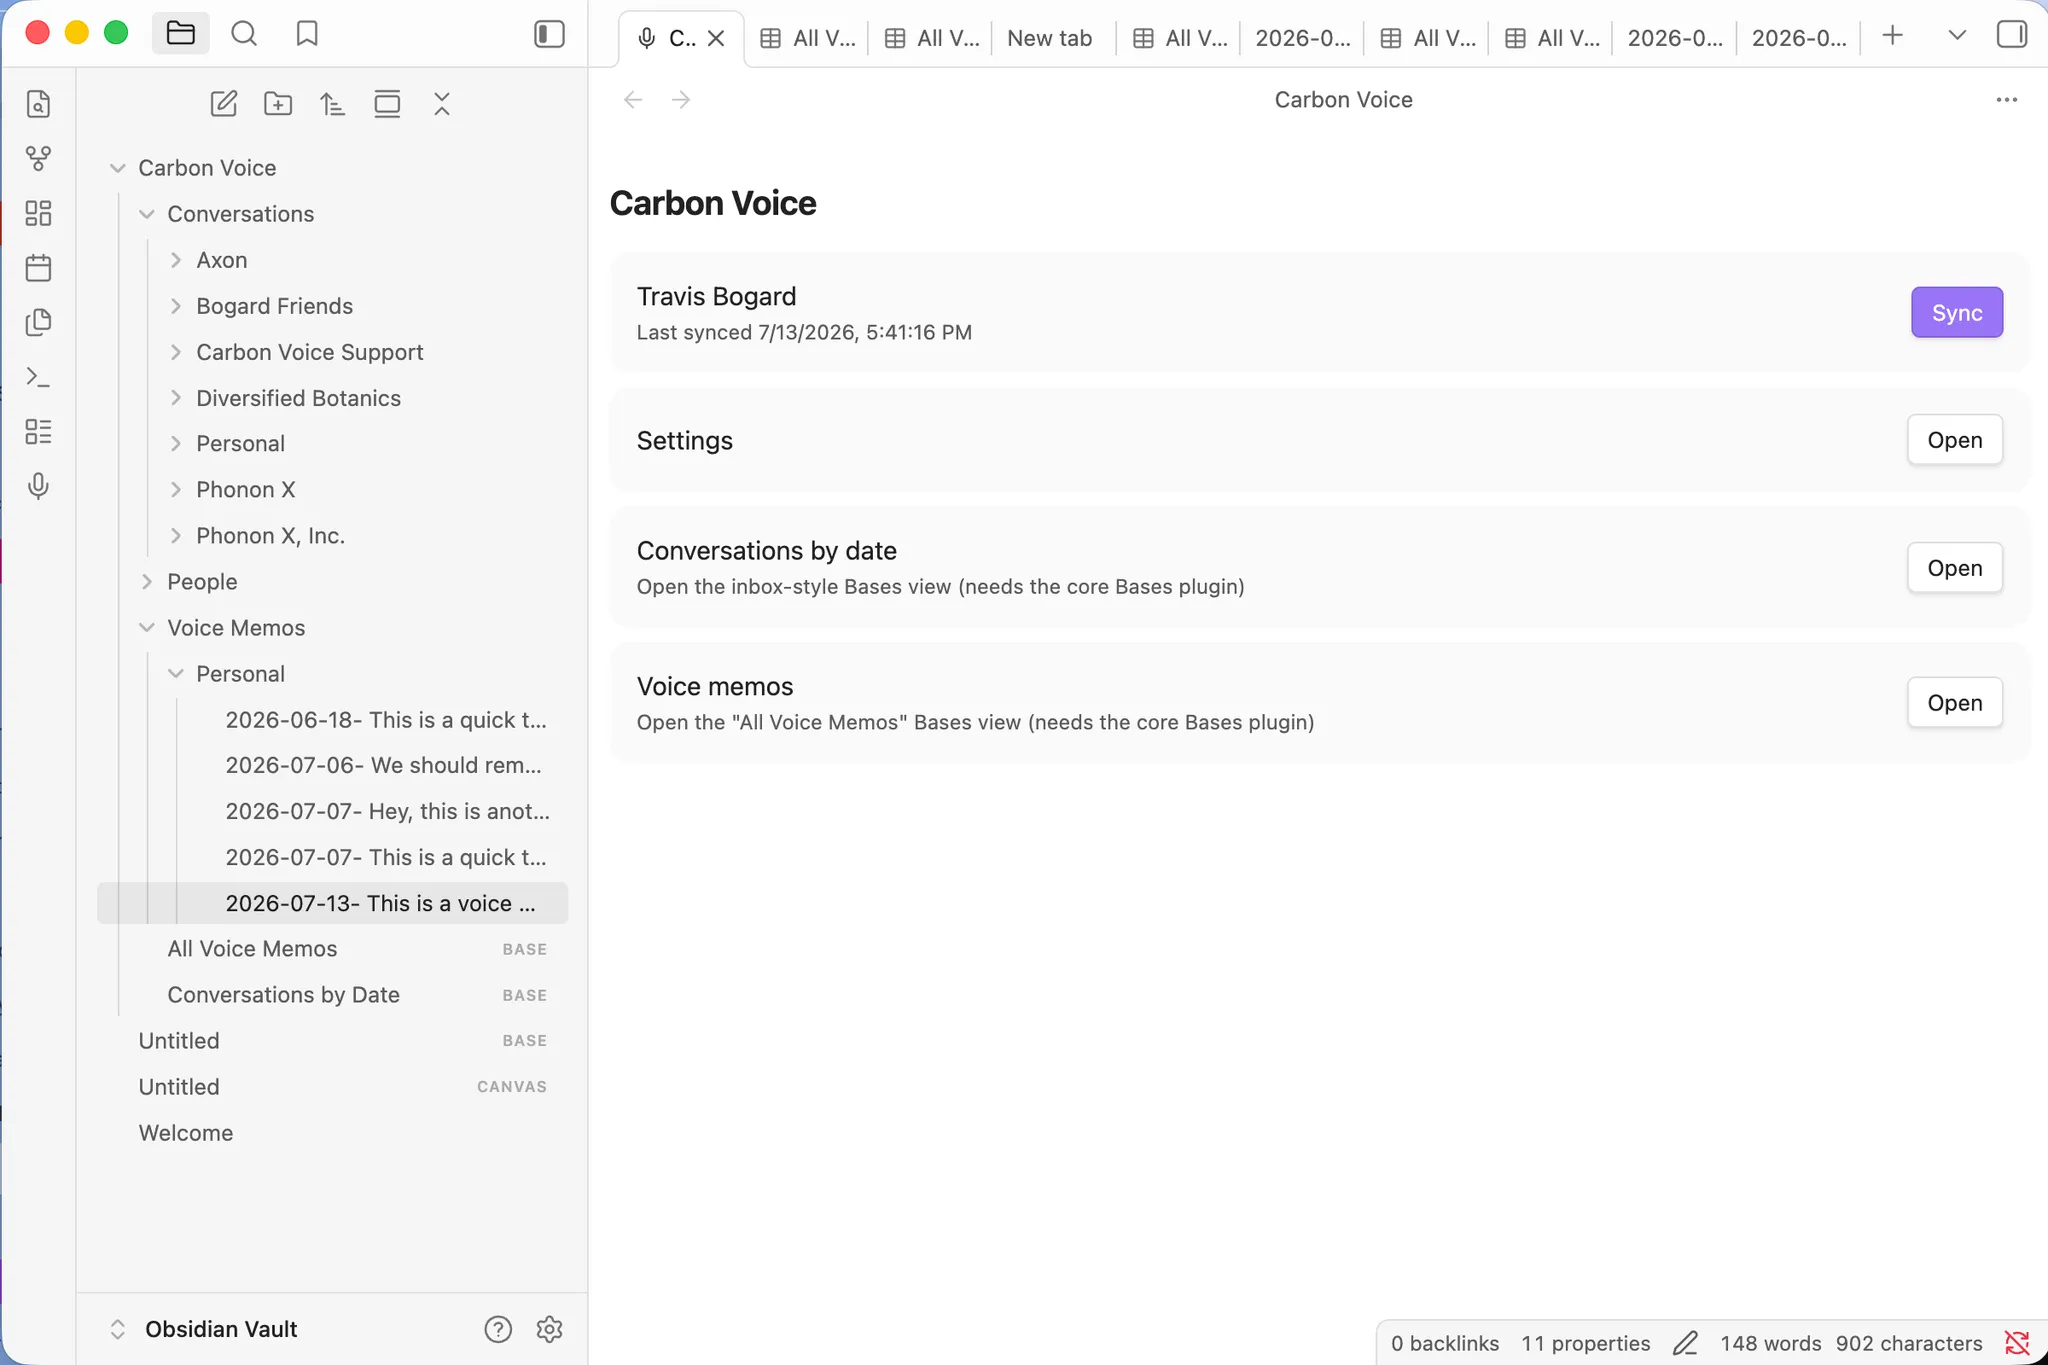The height and width of the screenshot is (1365, 2048).
Task: Open command palette ribbon icon
Action: [x=38, y=377]
